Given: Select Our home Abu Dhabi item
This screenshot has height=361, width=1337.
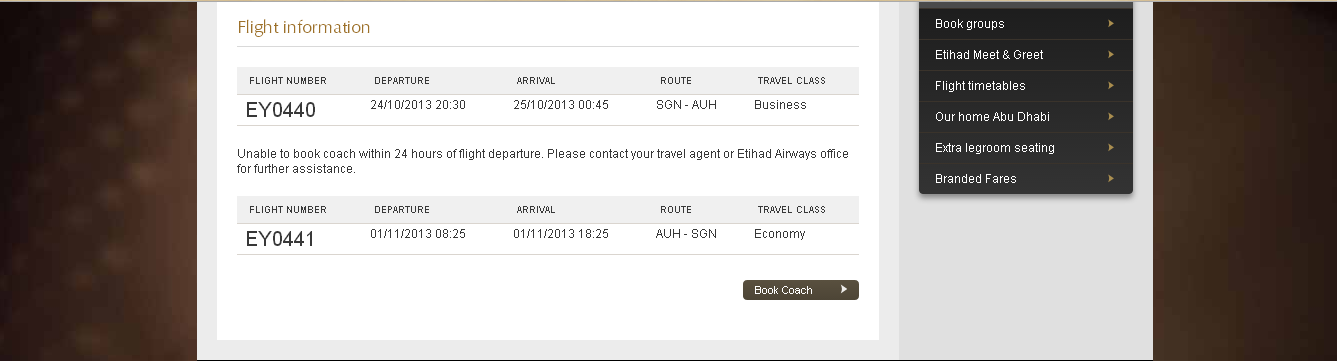Looking at the screenshot, I should (x=1026, y=117).
